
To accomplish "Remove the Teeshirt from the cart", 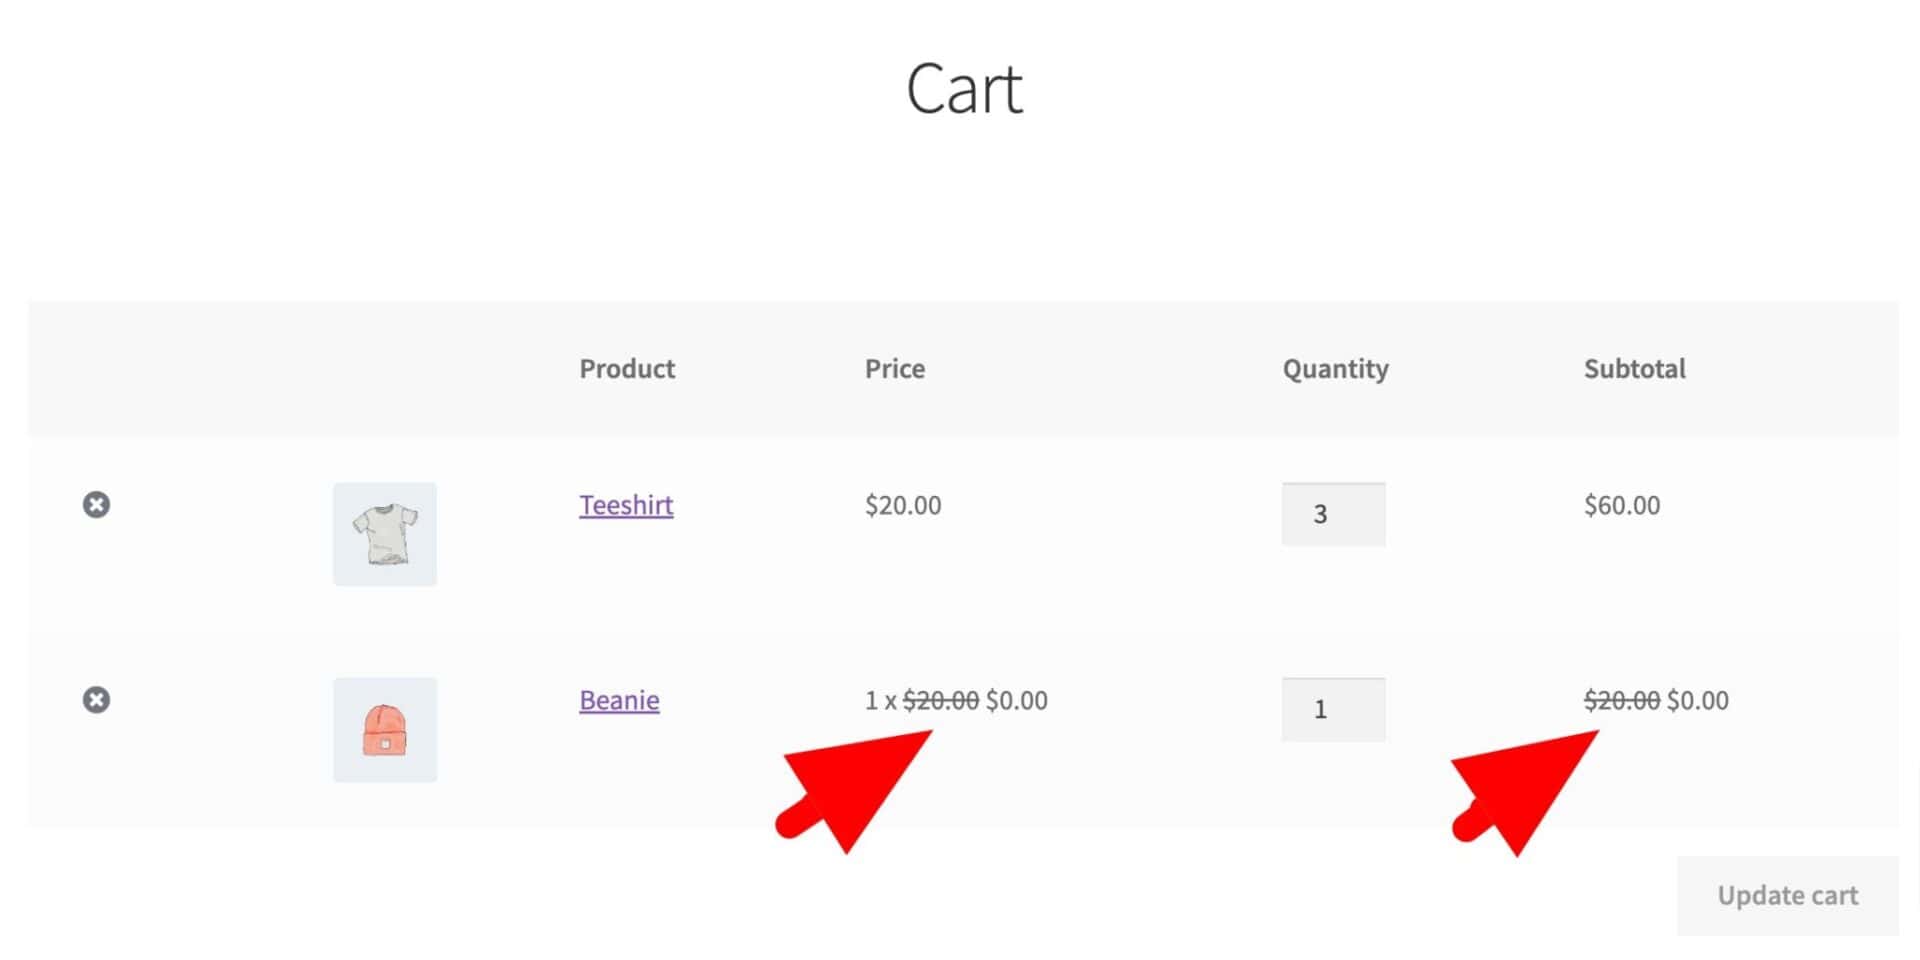I will pyautogui.click(x=96, y=505).
